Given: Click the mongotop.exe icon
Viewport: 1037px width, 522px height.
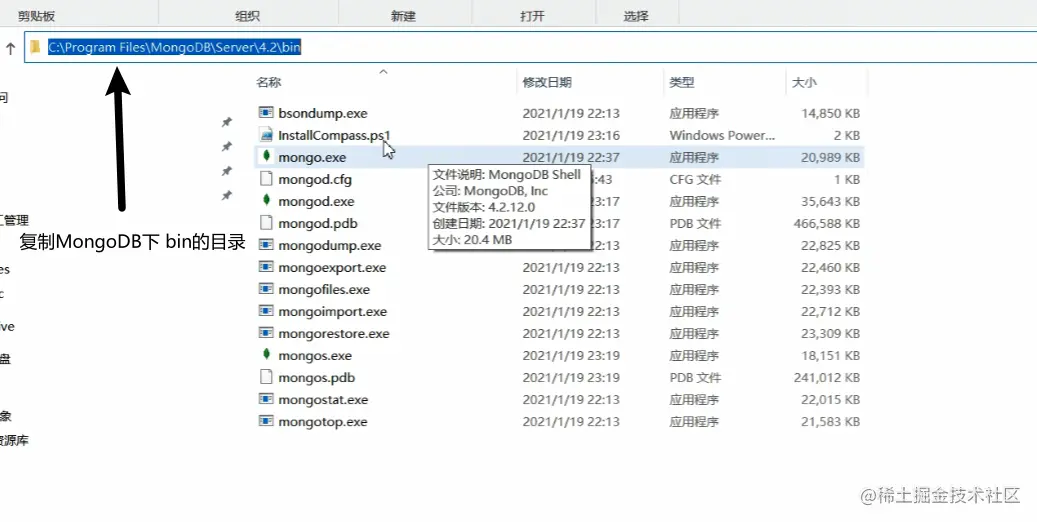Looking at the screenshot, I should pyautogui.click(x=266, y=421).
